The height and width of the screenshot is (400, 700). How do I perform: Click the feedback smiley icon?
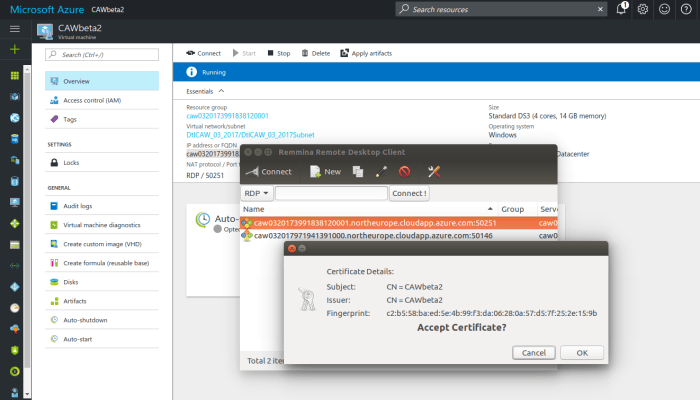664,9
